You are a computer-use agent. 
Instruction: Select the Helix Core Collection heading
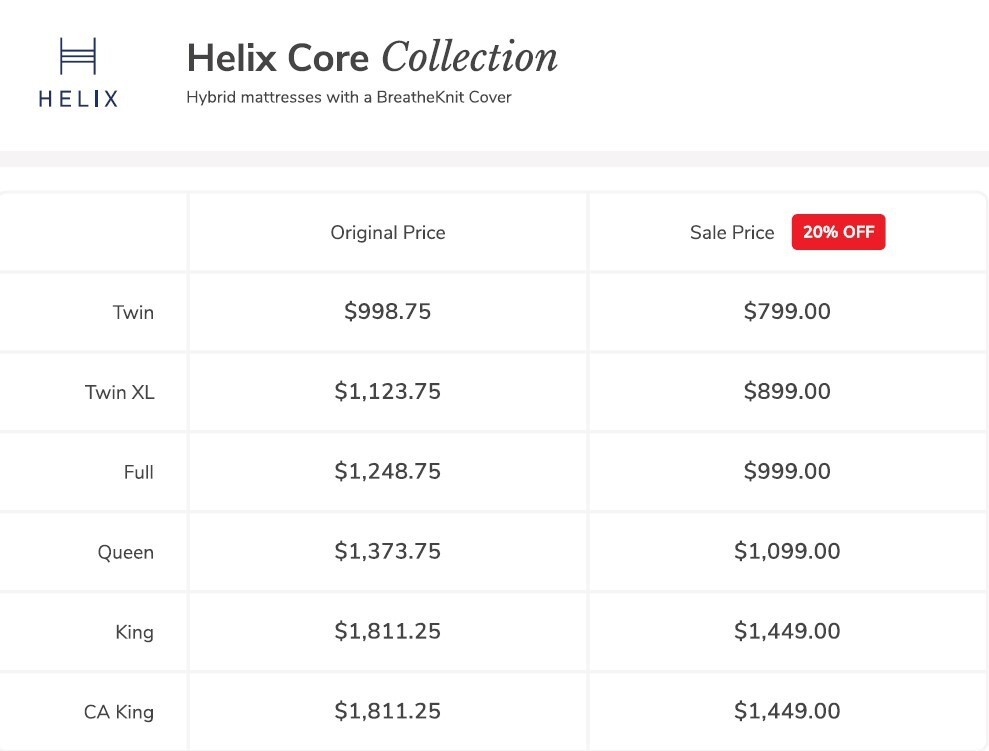pos(371,58)
